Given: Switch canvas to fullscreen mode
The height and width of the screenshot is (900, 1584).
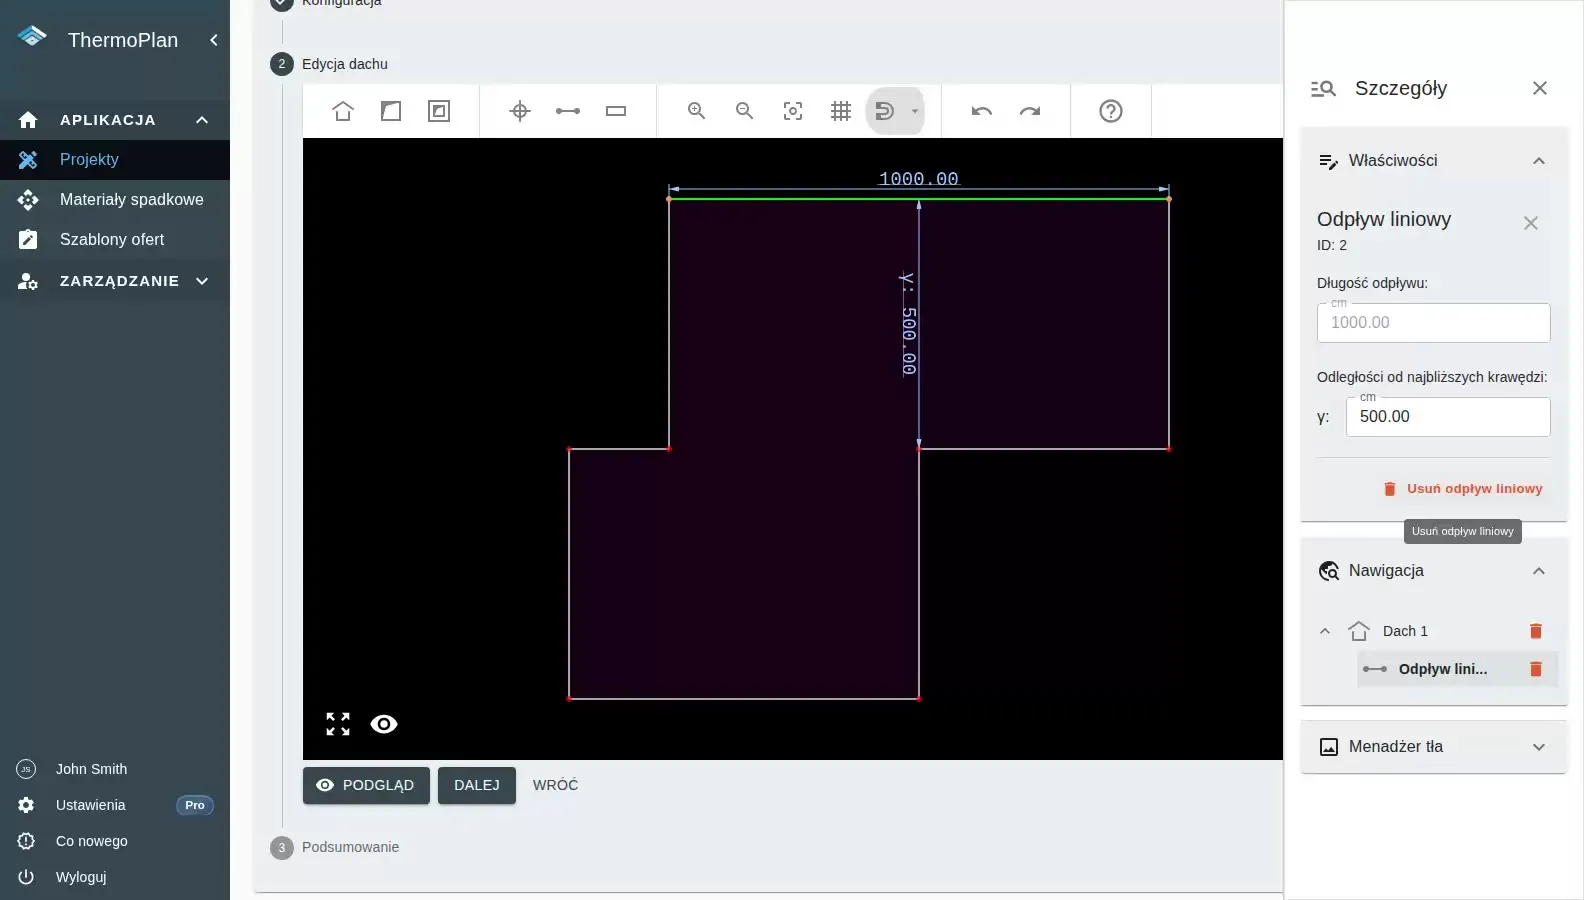Looking at the screenshot, I should point(338,724).
